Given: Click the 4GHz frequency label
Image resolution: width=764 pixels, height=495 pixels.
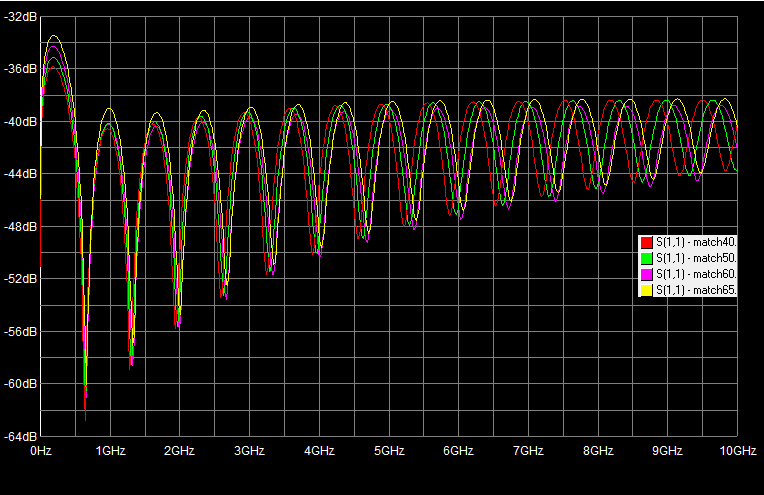Looking at the screenshot, I should pos(319,451).
